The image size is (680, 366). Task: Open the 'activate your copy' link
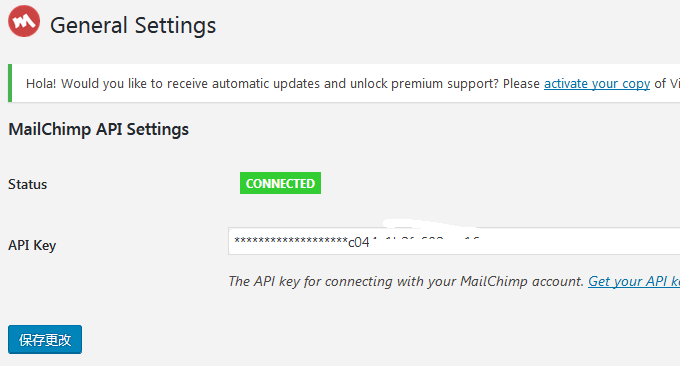pyautogui.click(x=597, y=83)
